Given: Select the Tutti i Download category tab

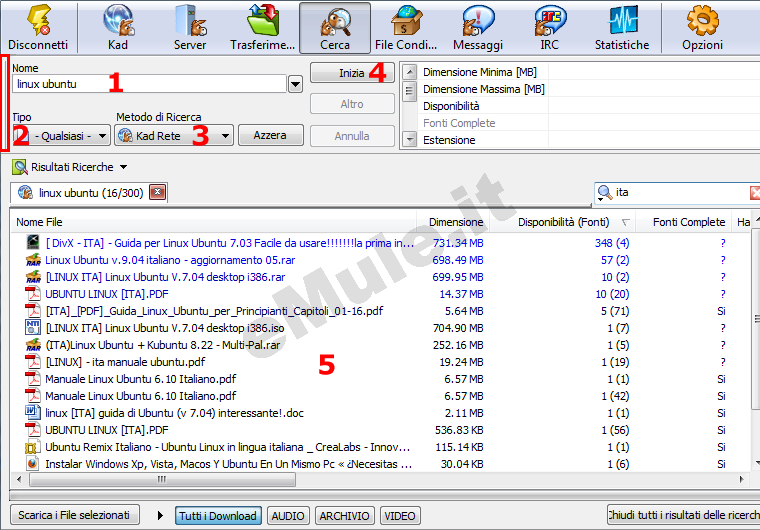Looking at the screenshot, I should [x=218, y=515].
